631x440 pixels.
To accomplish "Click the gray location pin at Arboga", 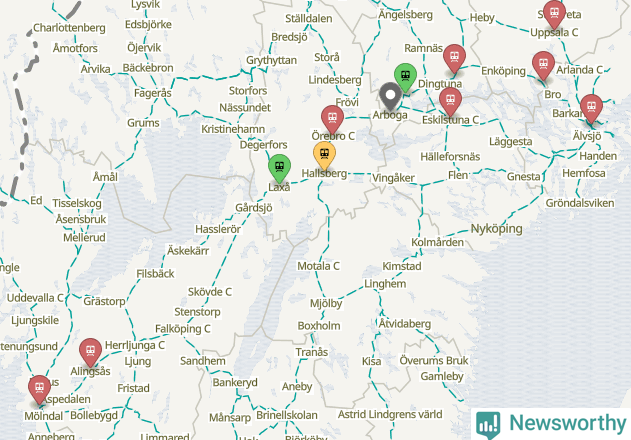I will [390, 96].
